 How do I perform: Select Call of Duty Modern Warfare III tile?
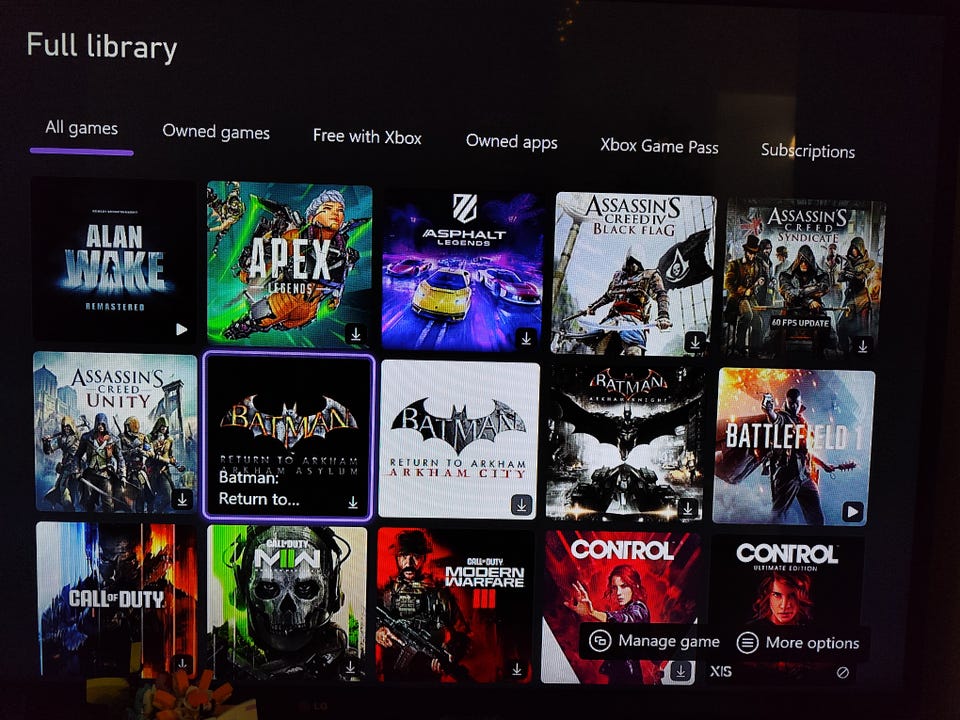tap(455, 606)
